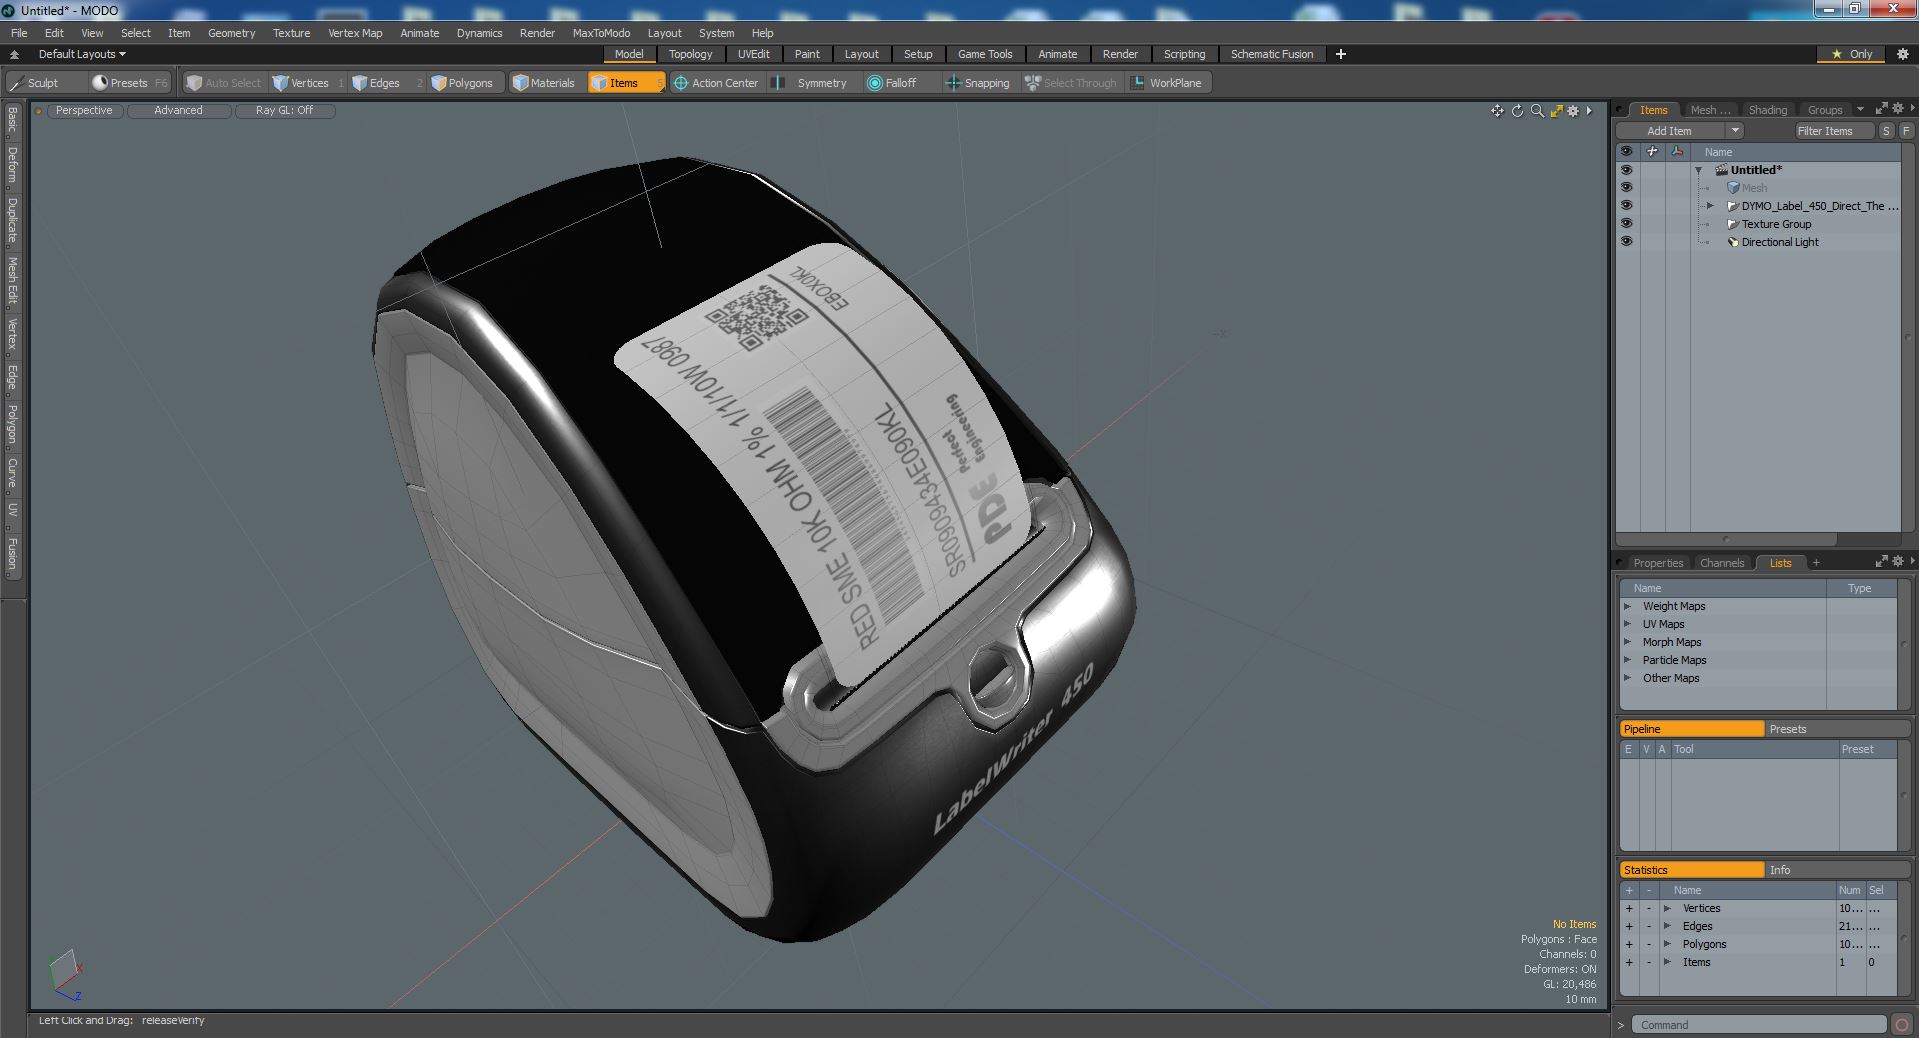Screen dimensions: 1919x1038
Task: Open the WorkPlane menu
Action: [1167, 83]
